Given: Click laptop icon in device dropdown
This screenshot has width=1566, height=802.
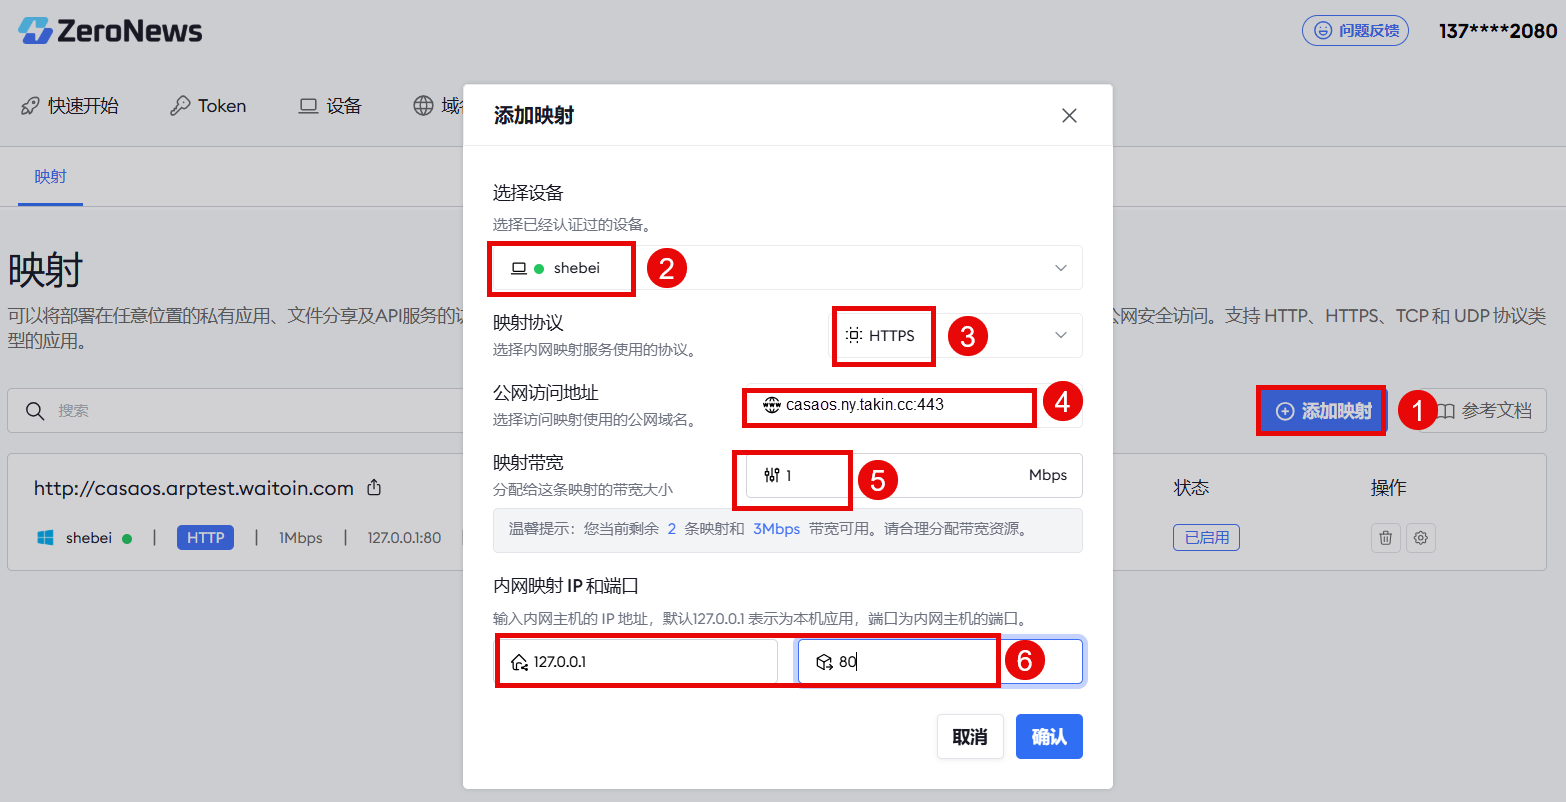Looking at the screenshot, I should pos(519,268).
